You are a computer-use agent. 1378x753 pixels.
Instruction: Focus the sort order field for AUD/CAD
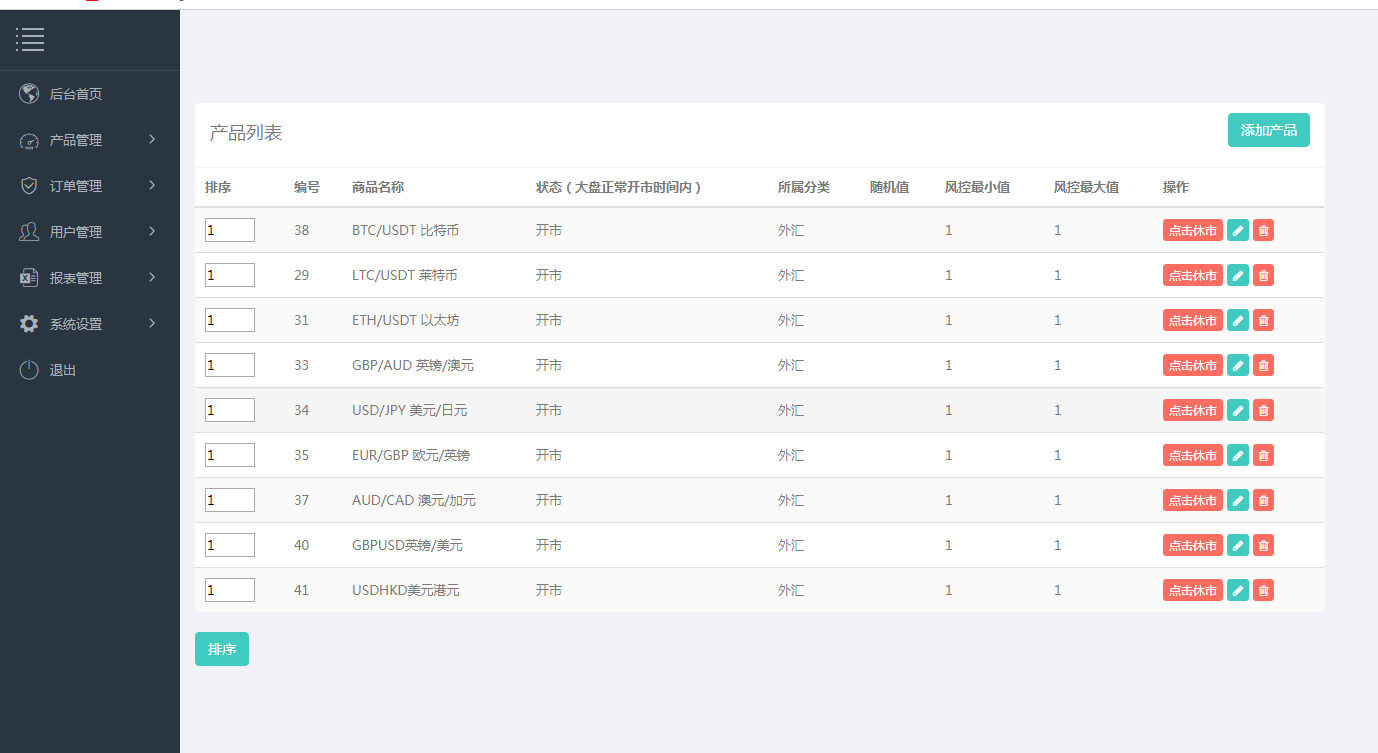coord(230,500)
